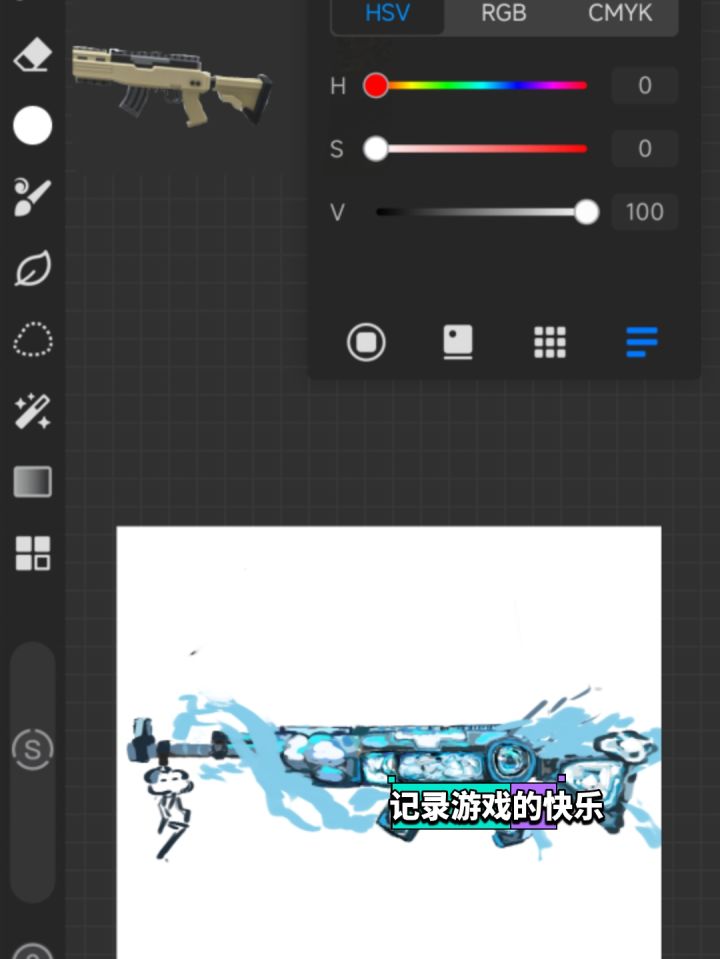Switch to the CMYK tab
This screenshot has height=959, width=720.
620,13
